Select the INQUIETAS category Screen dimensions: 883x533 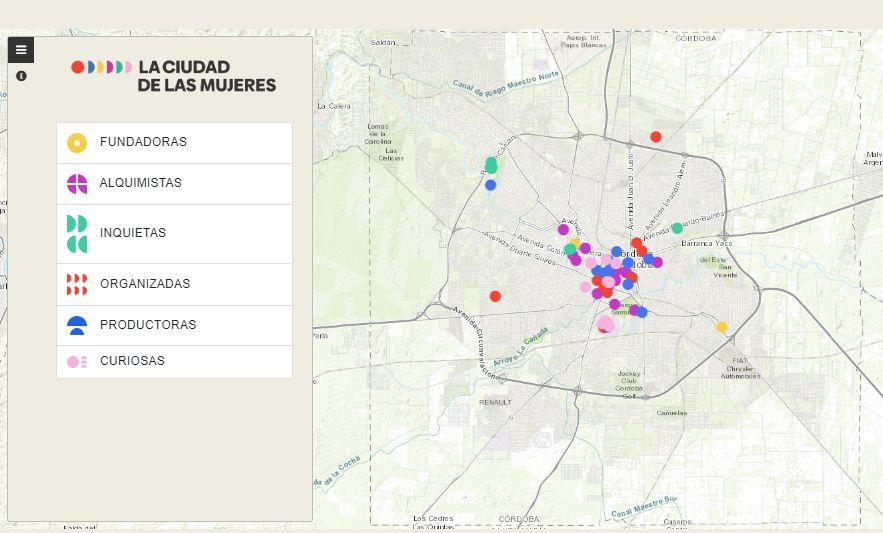pyautogui.click(x=175, y=234)
